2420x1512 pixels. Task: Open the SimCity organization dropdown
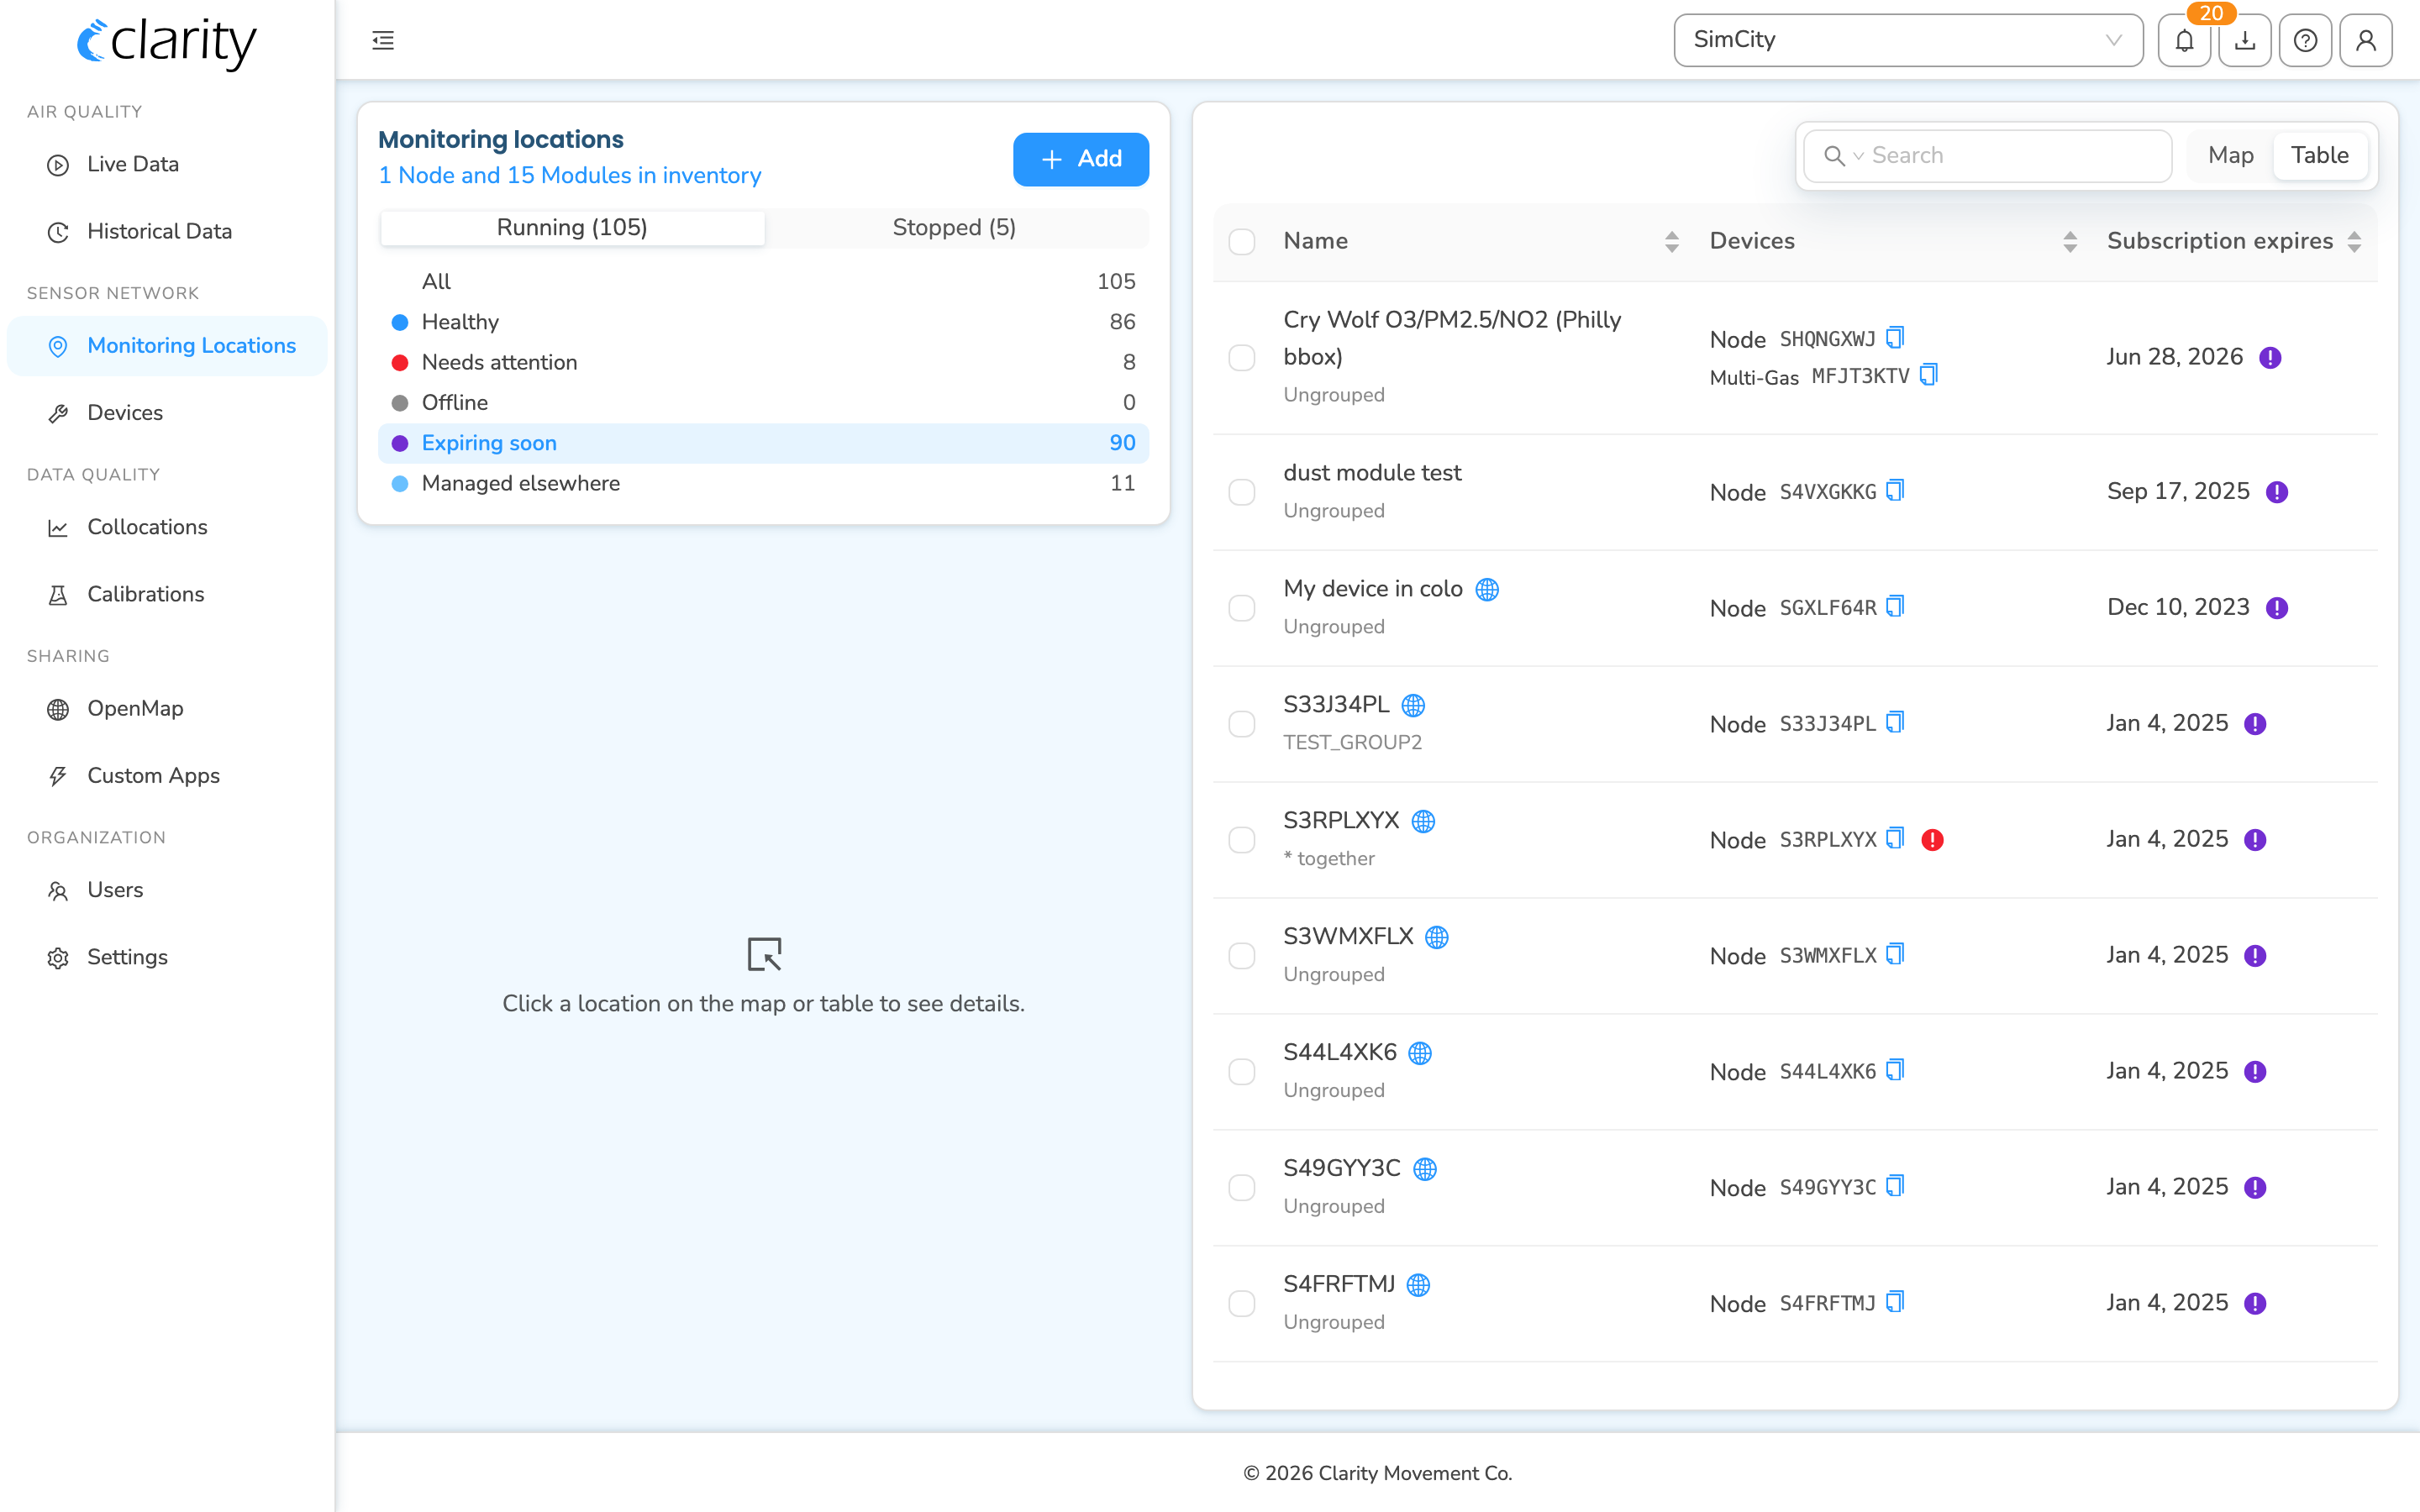tap(1908, 40)
